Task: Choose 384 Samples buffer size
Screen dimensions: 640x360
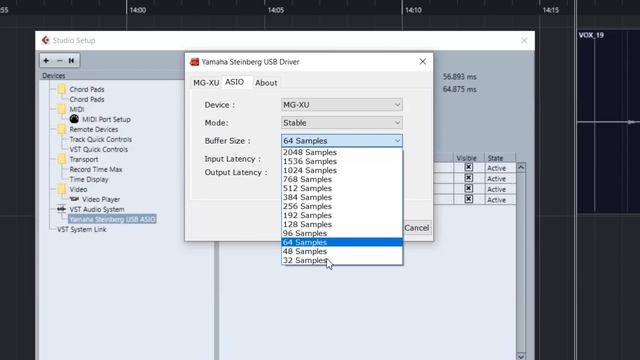Action: (342, 197)
